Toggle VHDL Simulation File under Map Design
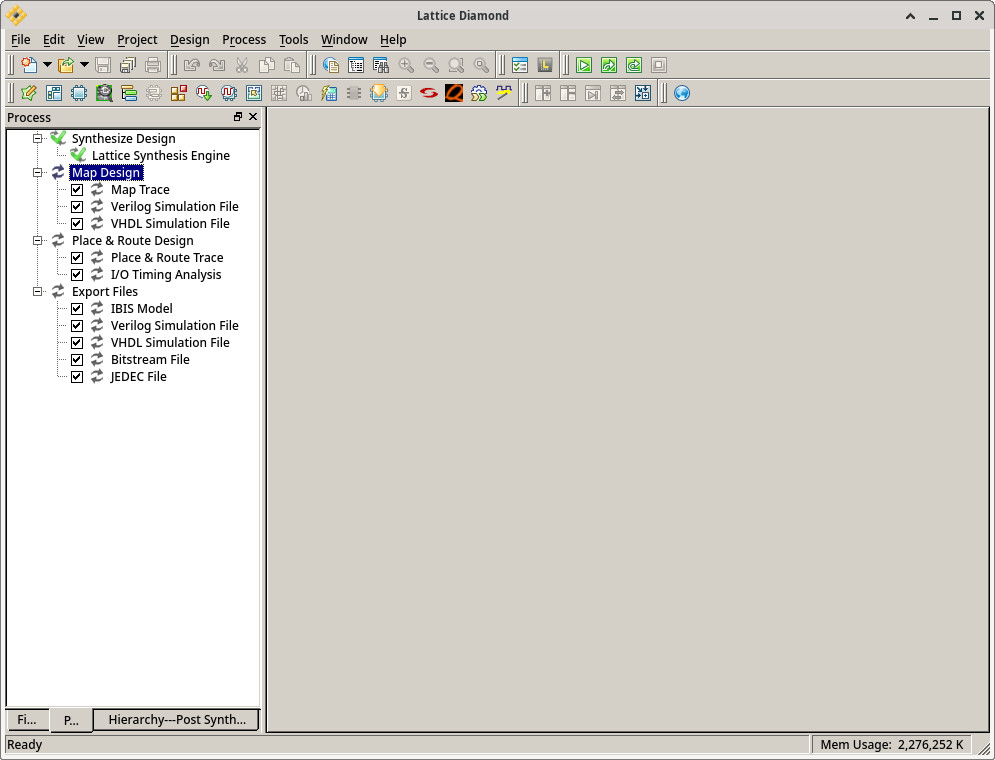The image size is (995, 760). pos(77,224)
